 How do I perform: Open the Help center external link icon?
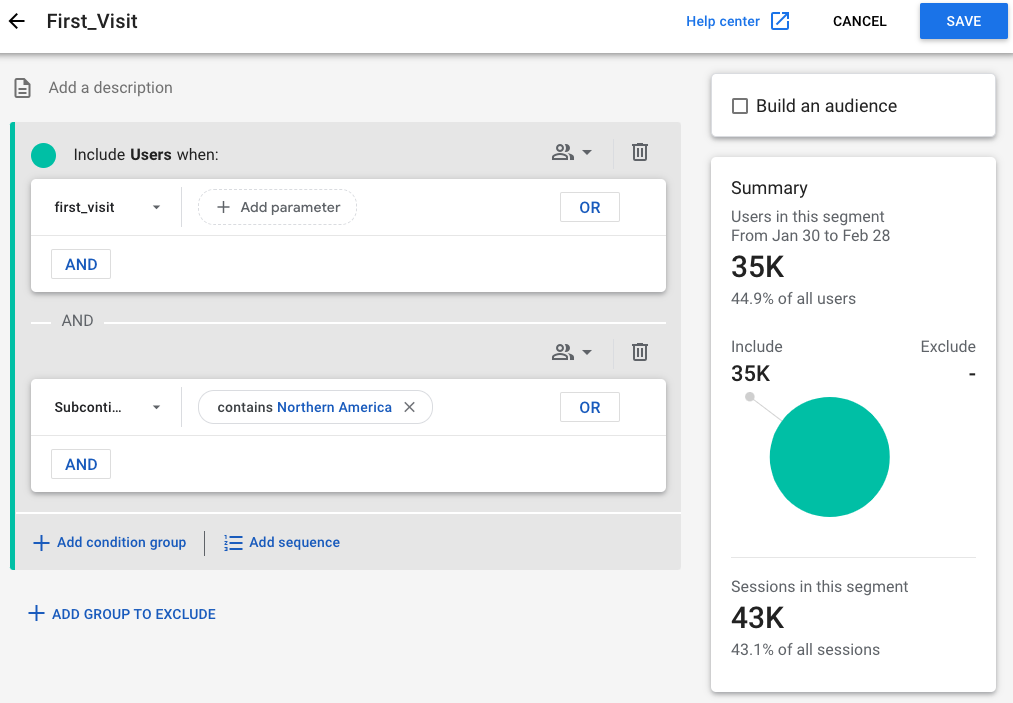pos(780,21)
